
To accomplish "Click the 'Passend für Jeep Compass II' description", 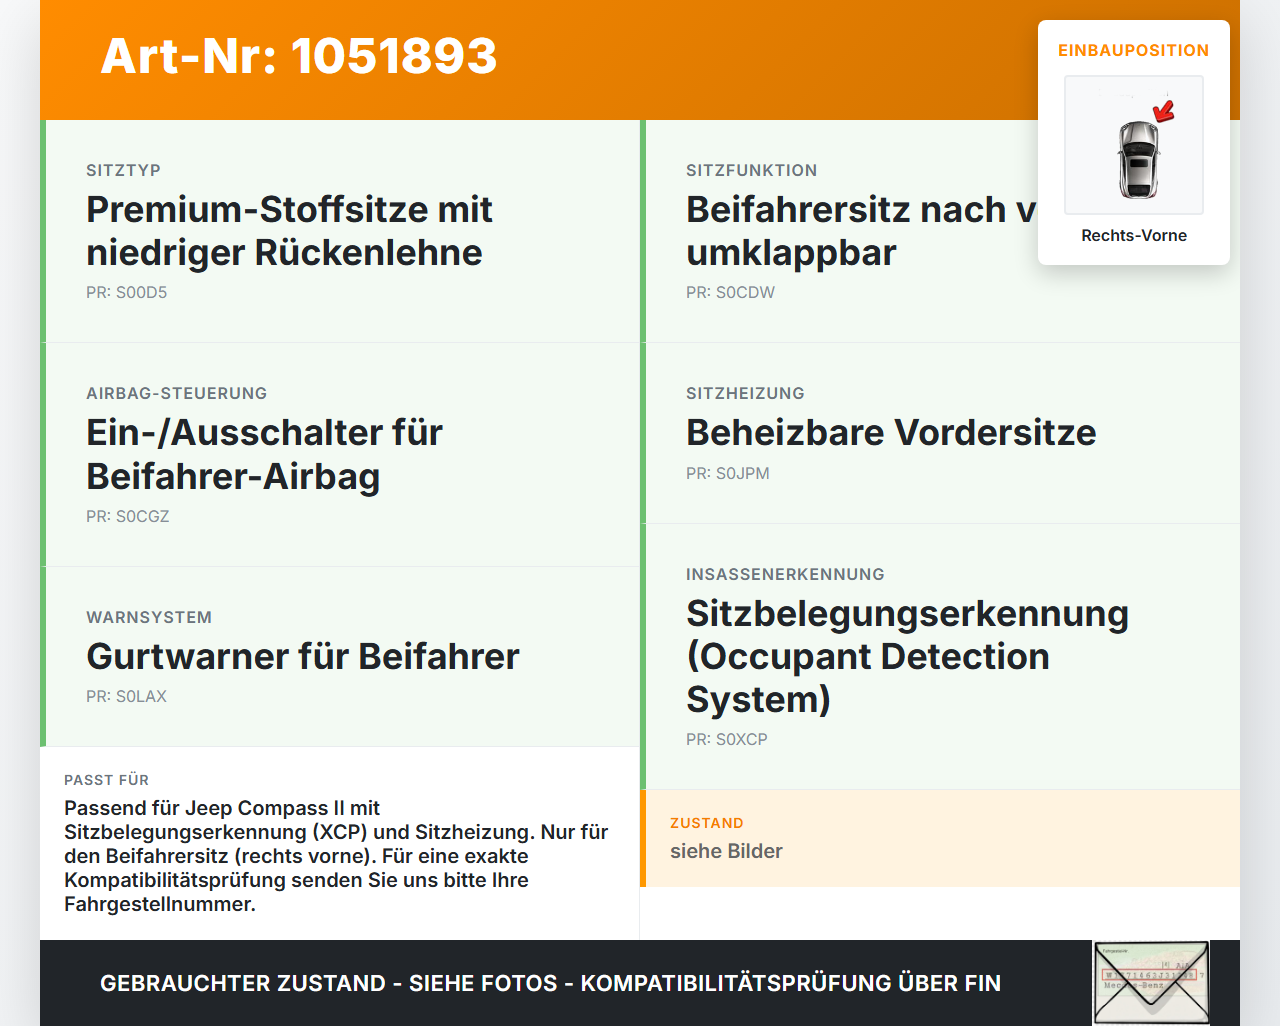I will (x=336, y=856).
